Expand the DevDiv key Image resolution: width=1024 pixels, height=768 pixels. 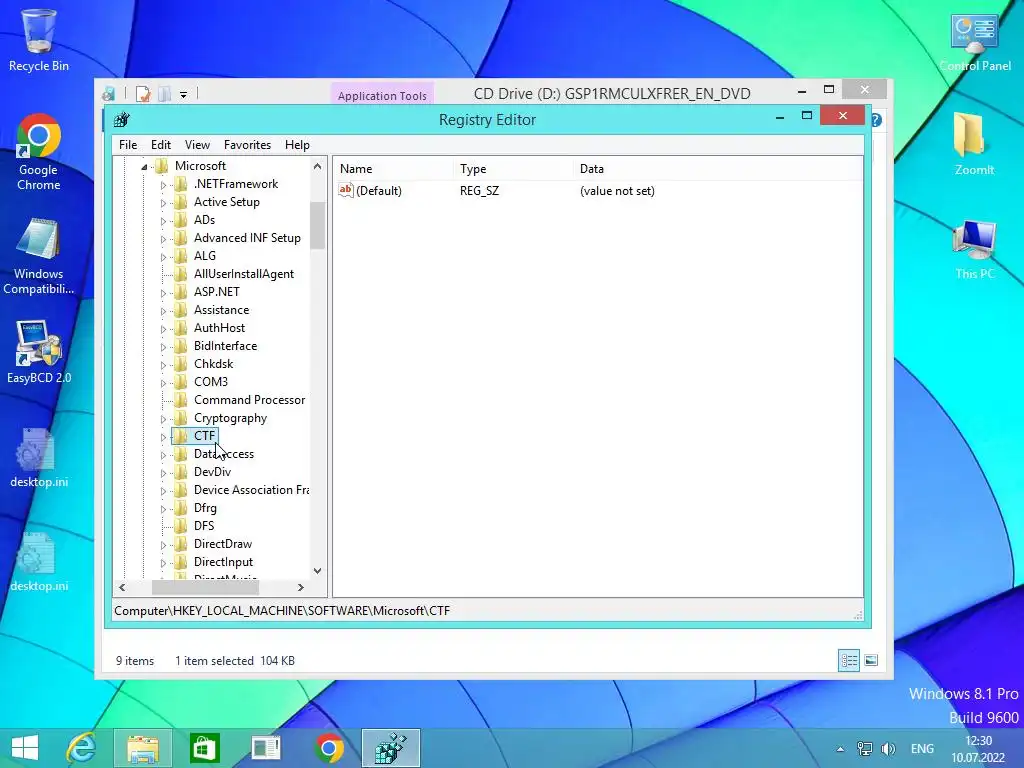(163, 473)
